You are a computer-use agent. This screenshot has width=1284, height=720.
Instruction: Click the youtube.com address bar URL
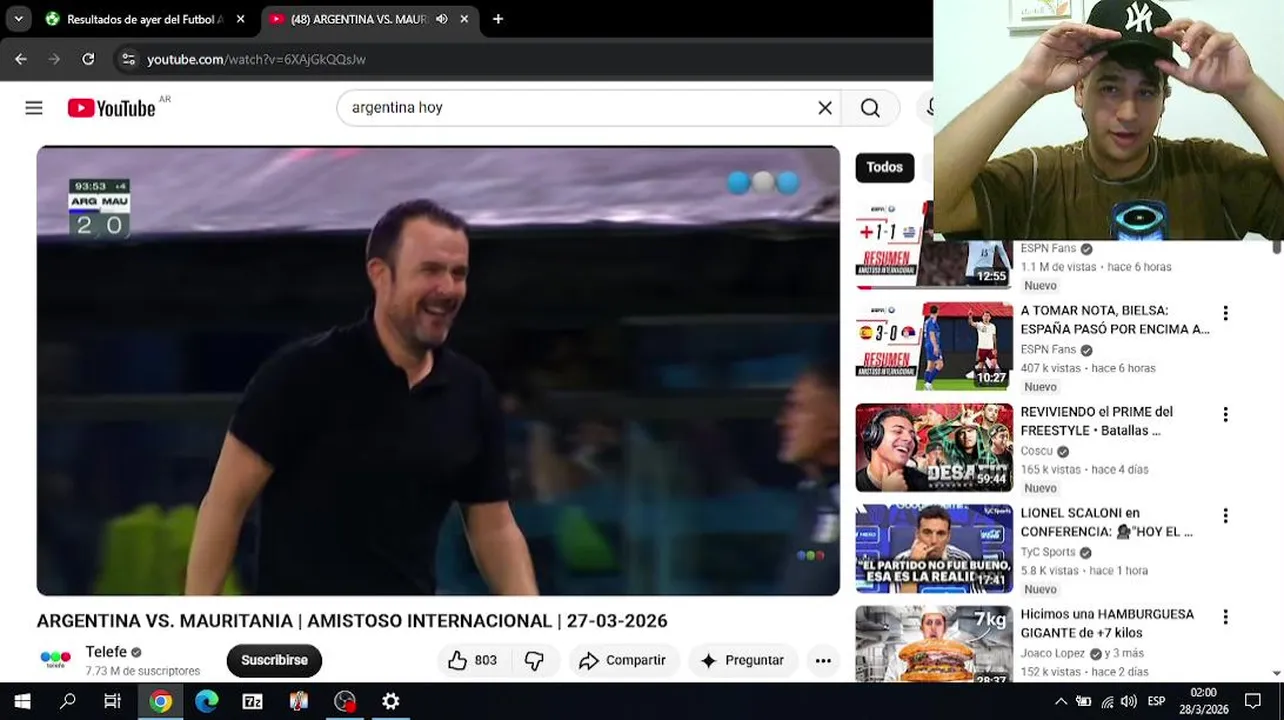(x=256, y=59)
